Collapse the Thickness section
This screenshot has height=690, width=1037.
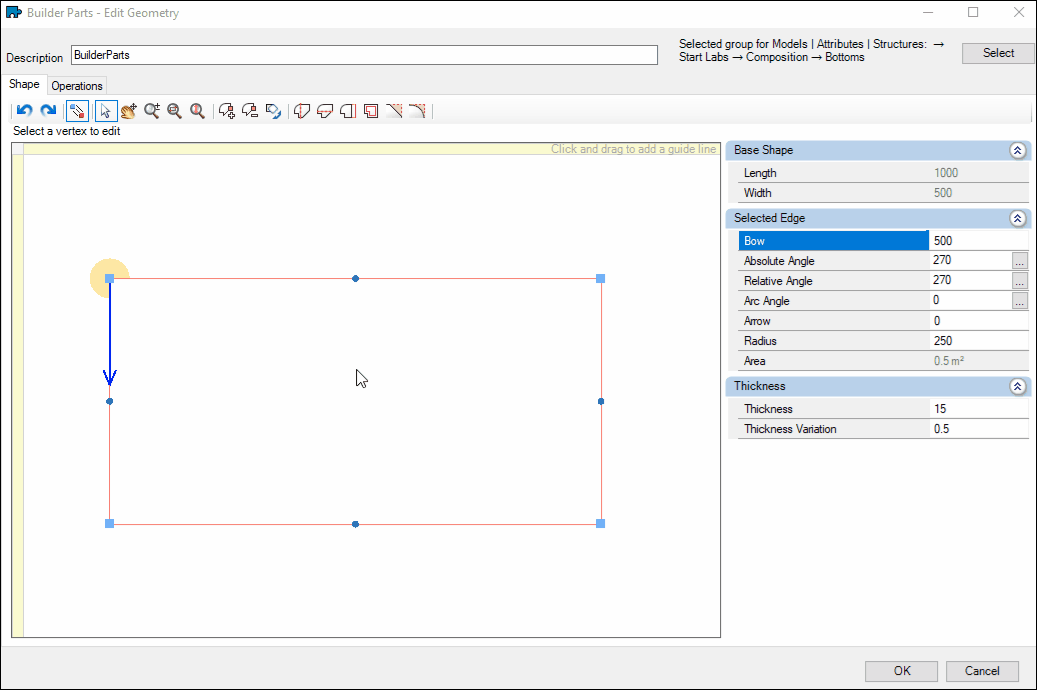click(x=1017, y=386)
